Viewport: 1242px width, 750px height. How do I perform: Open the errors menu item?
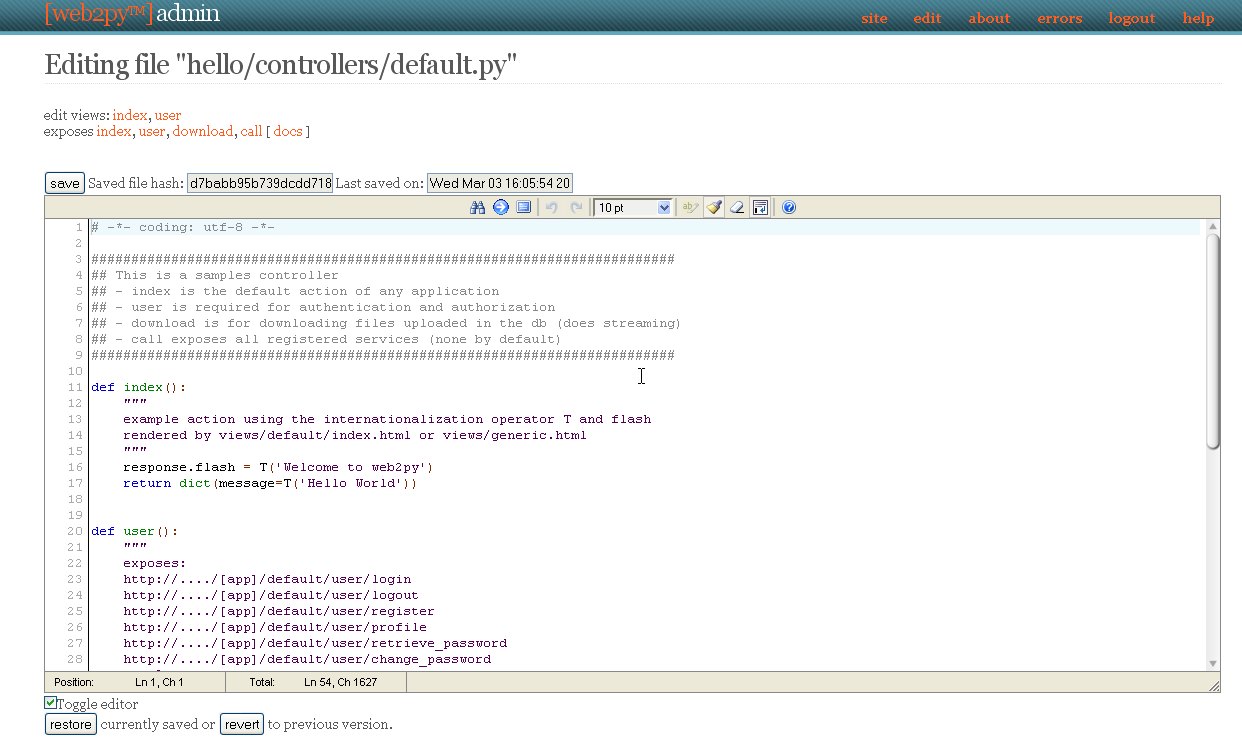tap(1059, 18)
